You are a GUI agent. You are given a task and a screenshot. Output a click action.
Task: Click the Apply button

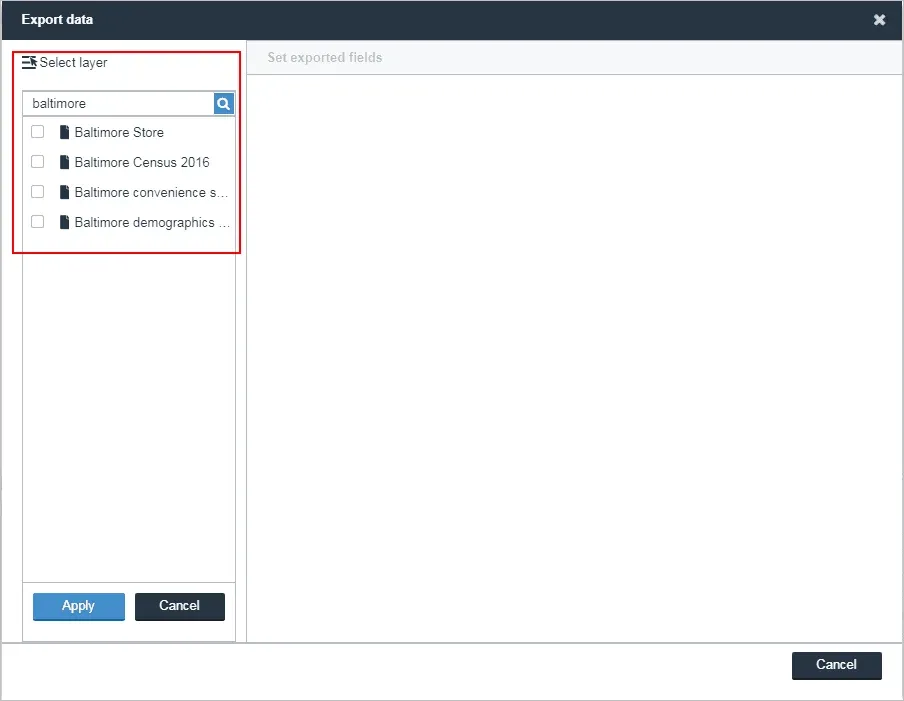pos(79,606)
